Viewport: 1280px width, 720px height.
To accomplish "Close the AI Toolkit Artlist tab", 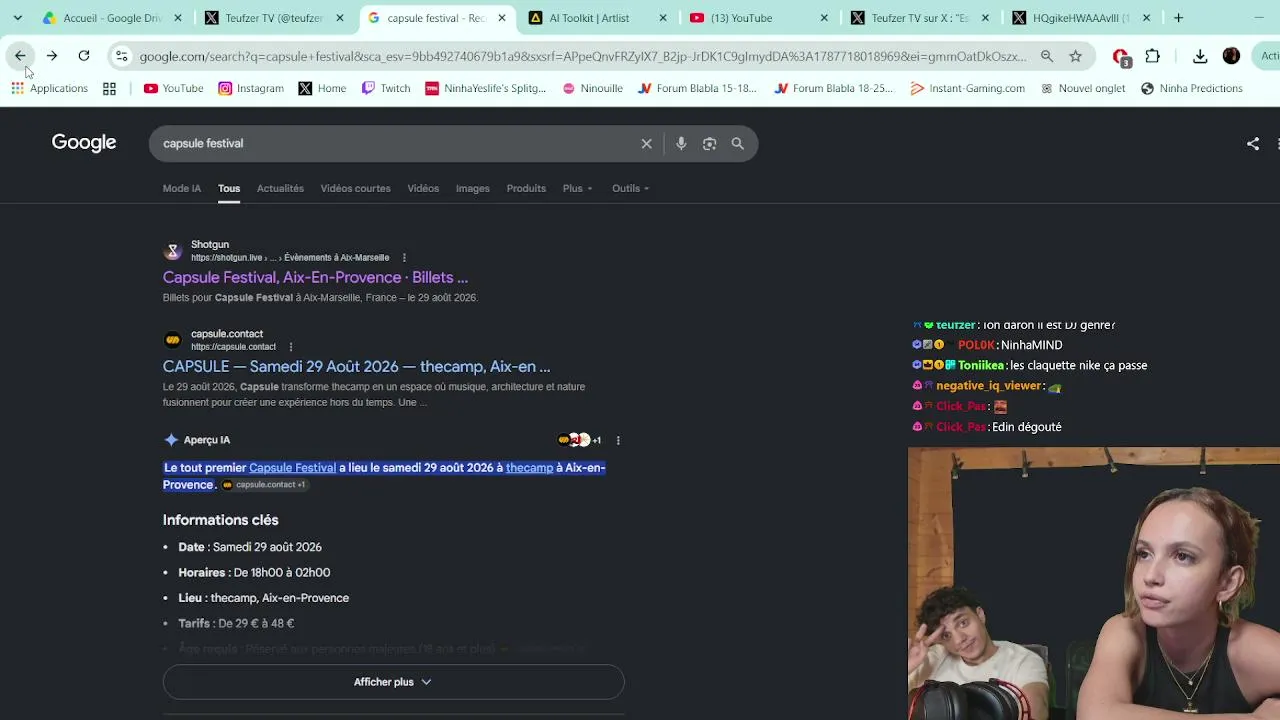I will (x=663, y=18).
